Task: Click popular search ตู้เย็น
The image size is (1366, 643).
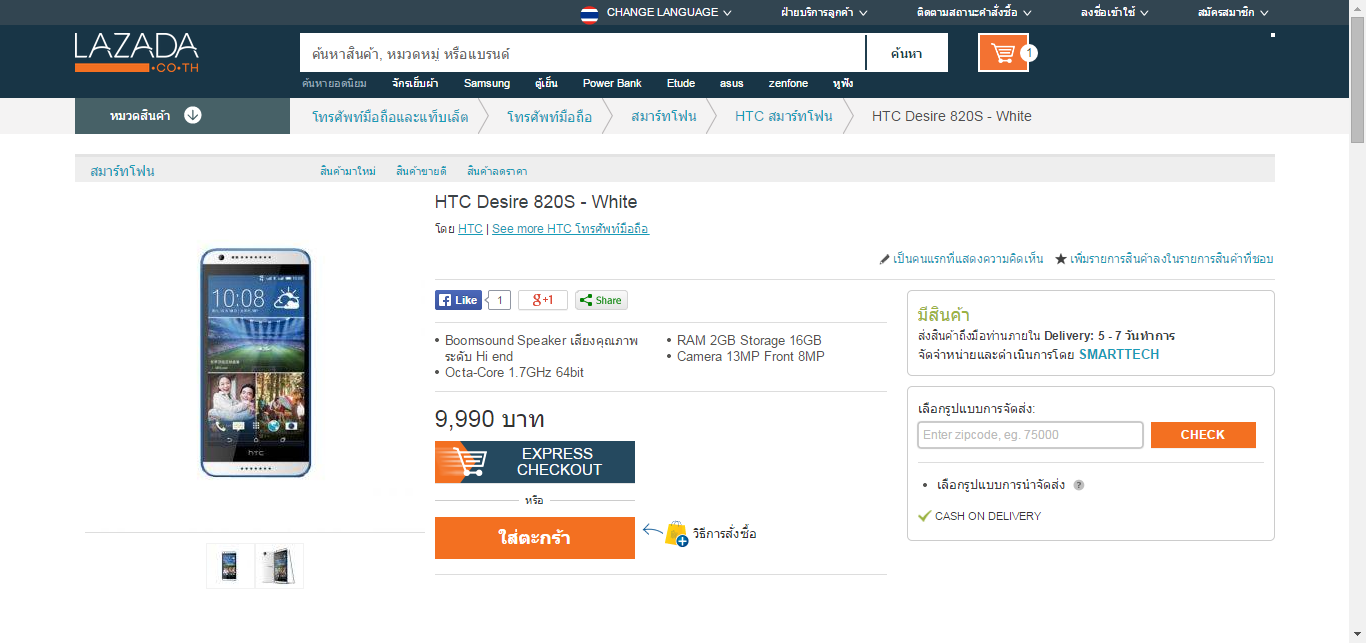Action: pos(546,83)
